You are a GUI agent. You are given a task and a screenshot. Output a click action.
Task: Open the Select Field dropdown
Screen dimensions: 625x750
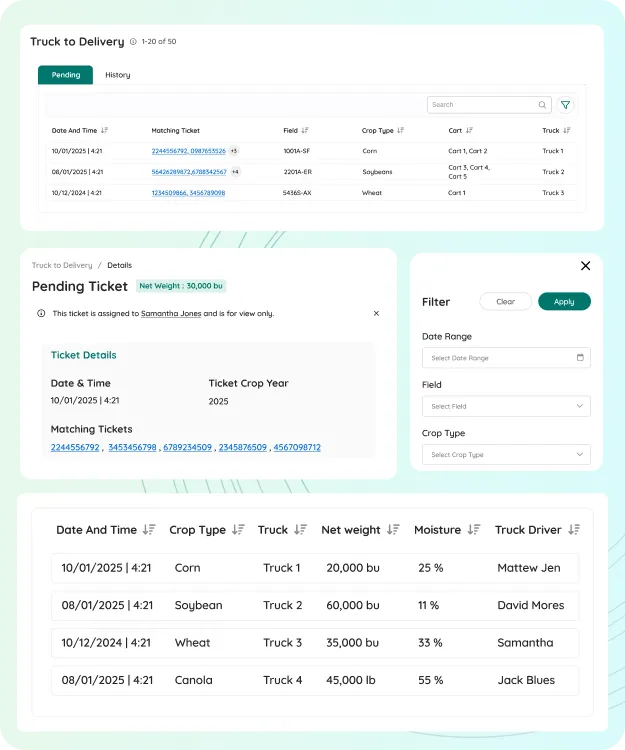click(506, 406)
